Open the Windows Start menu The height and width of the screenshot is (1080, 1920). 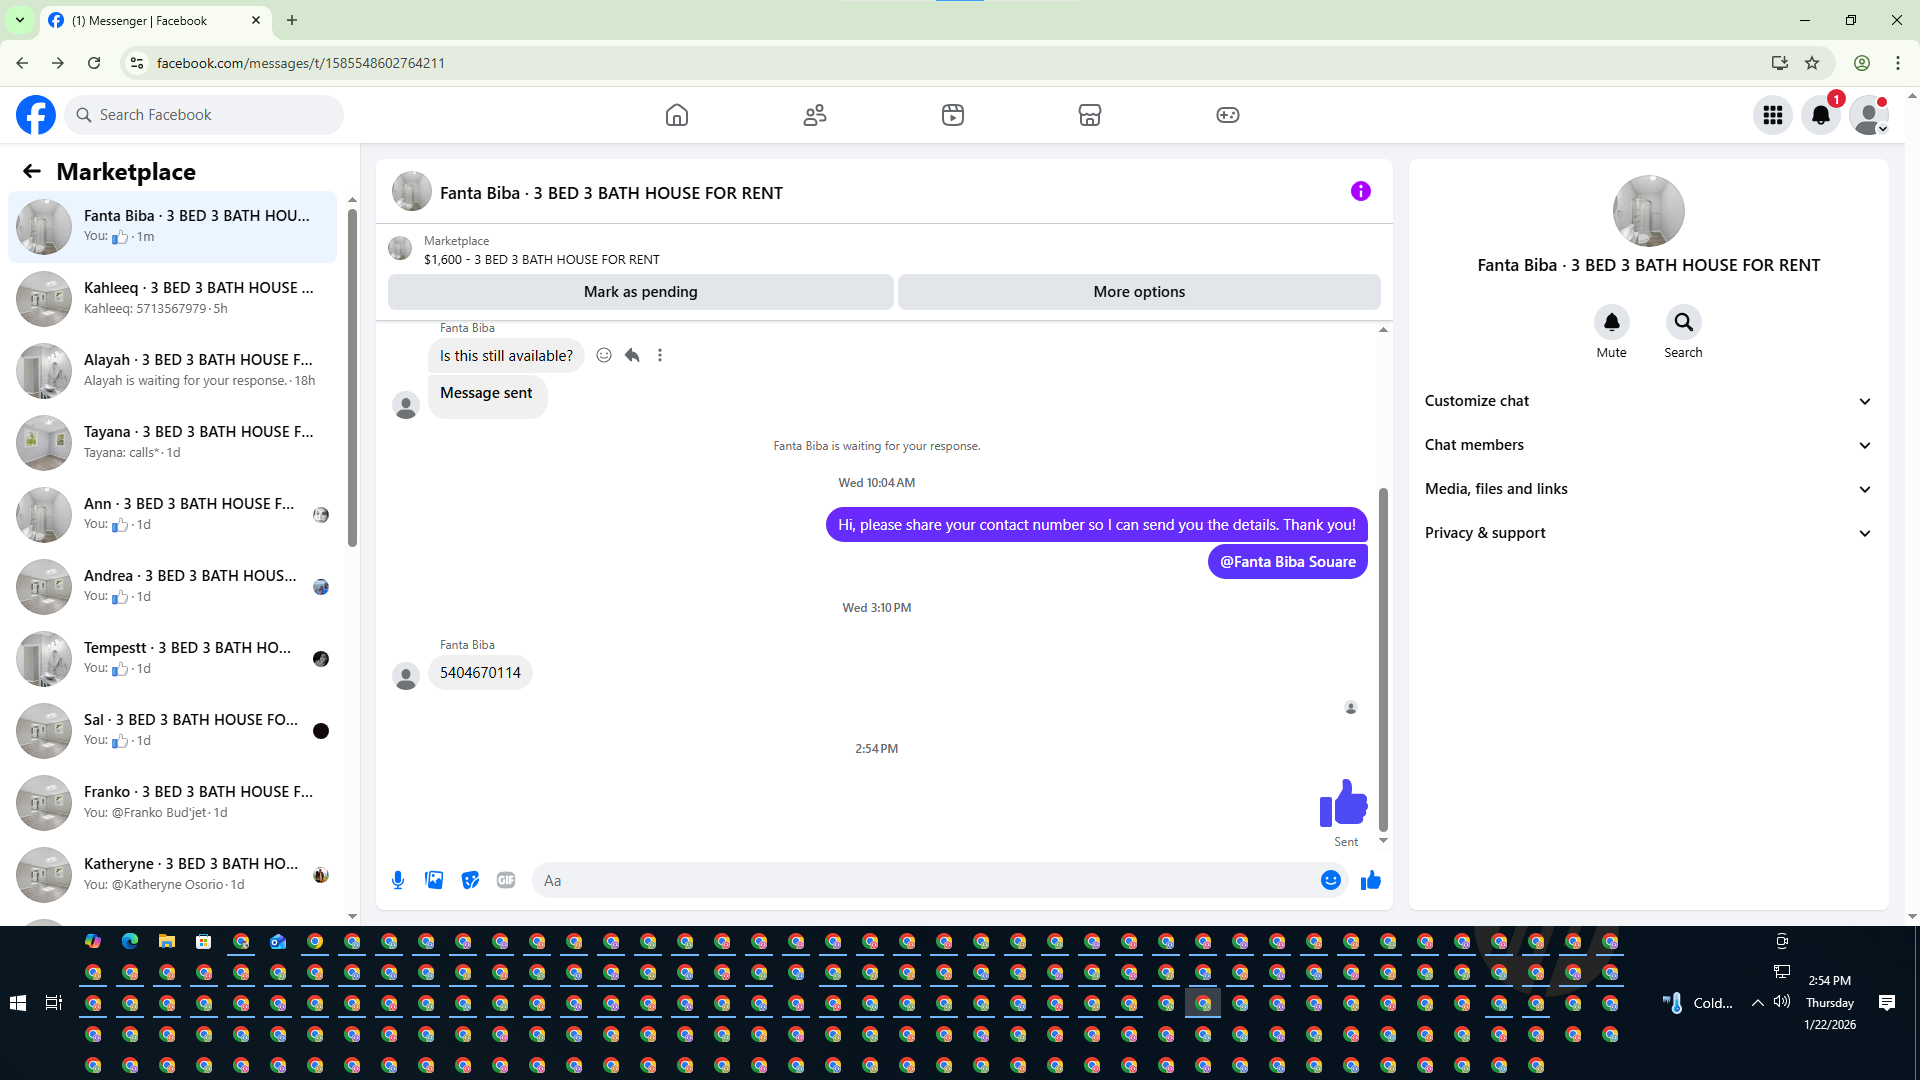click(18, 1003)
